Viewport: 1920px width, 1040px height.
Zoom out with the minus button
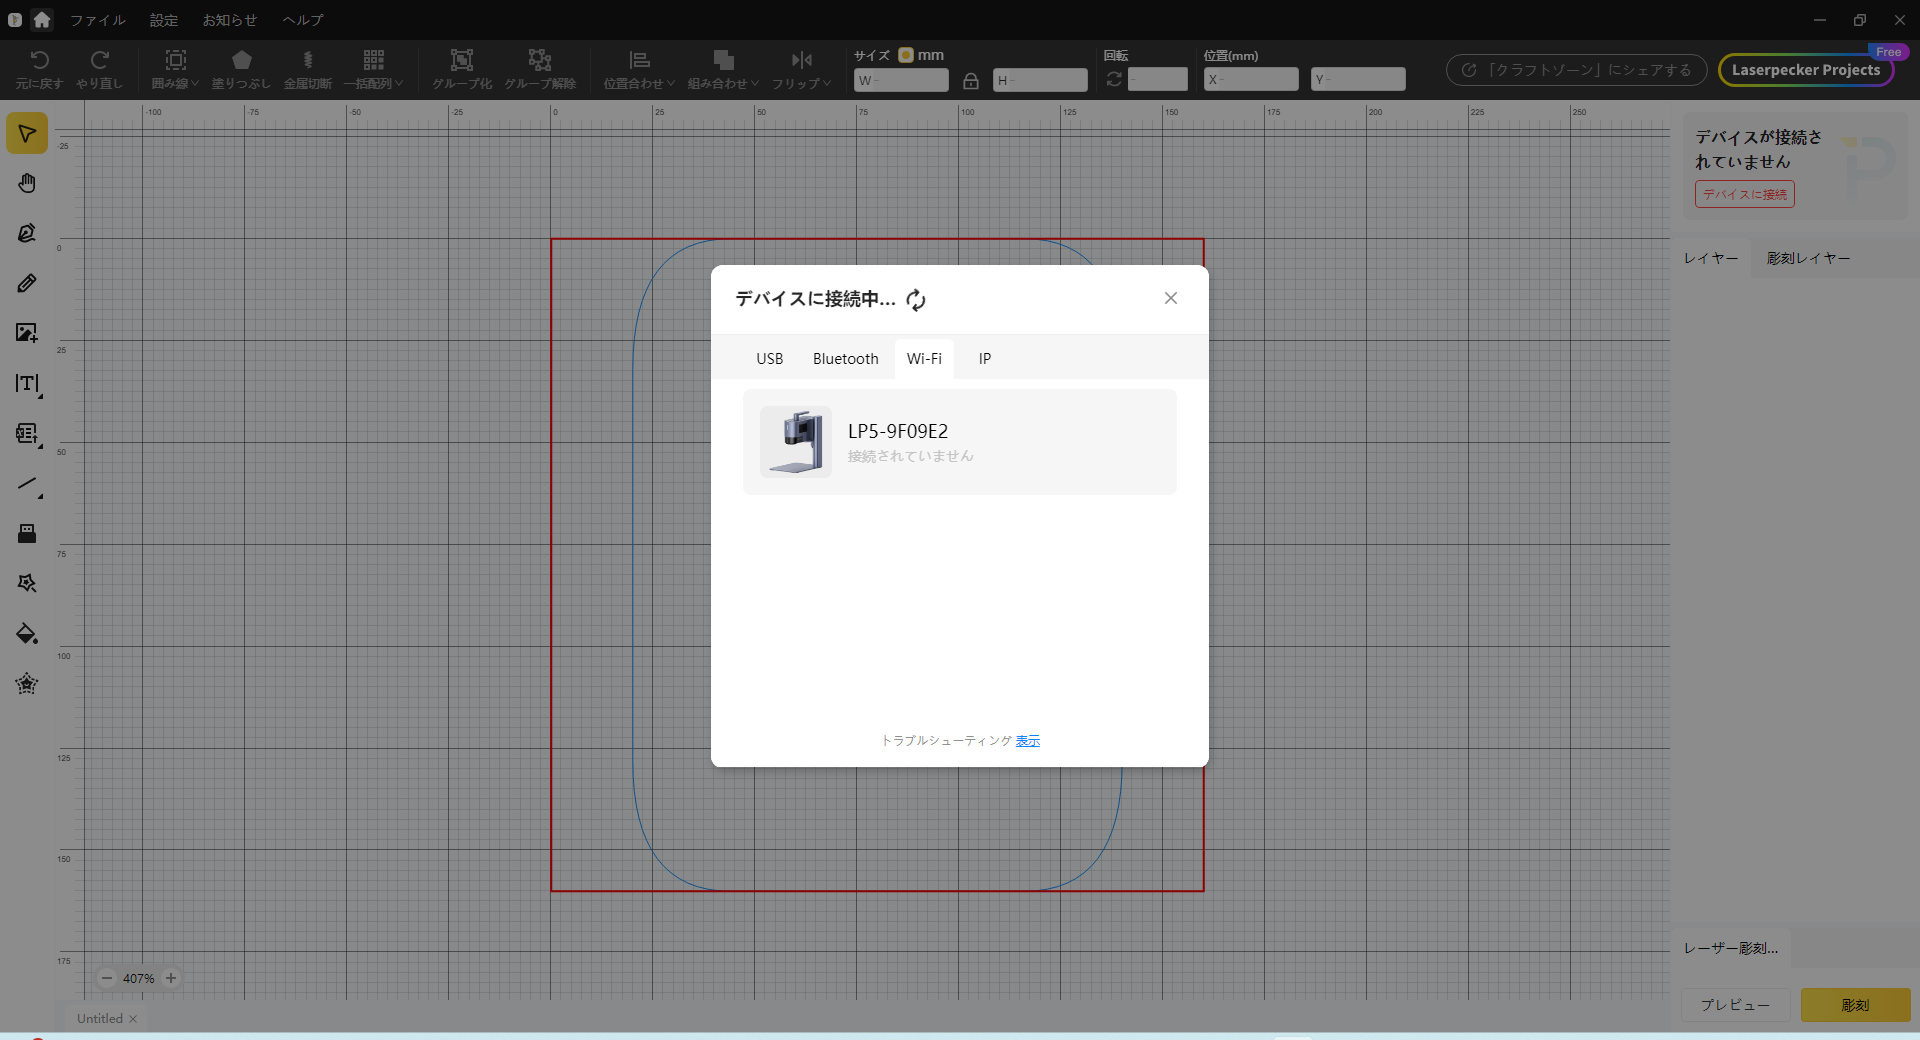pos(107,978)
